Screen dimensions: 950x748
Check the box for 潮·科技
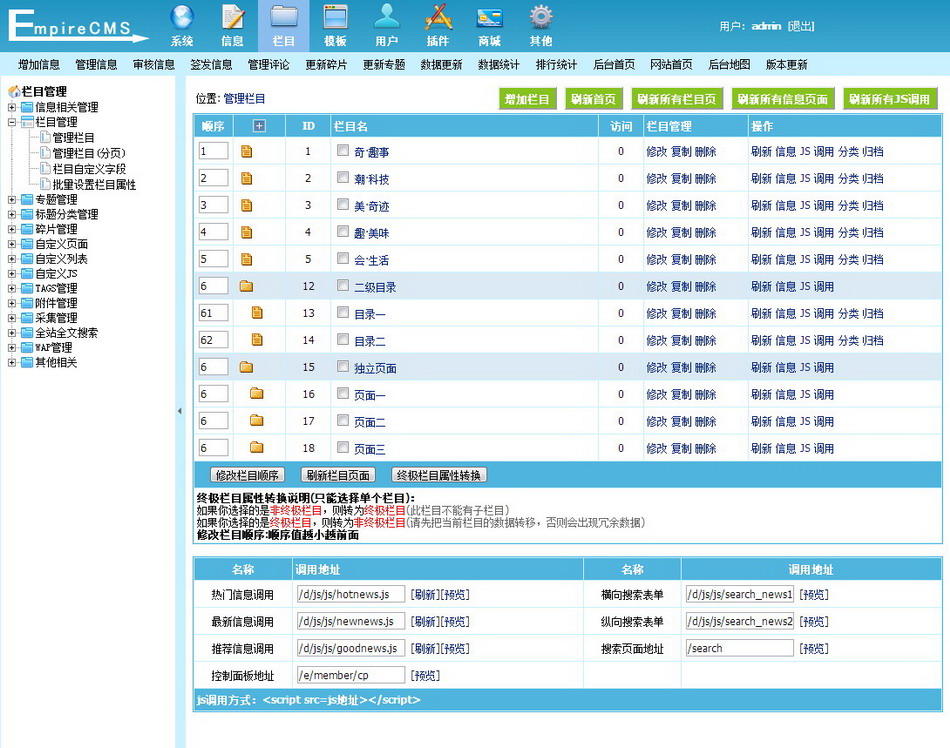pyautogui.click(x=343, y=177)
